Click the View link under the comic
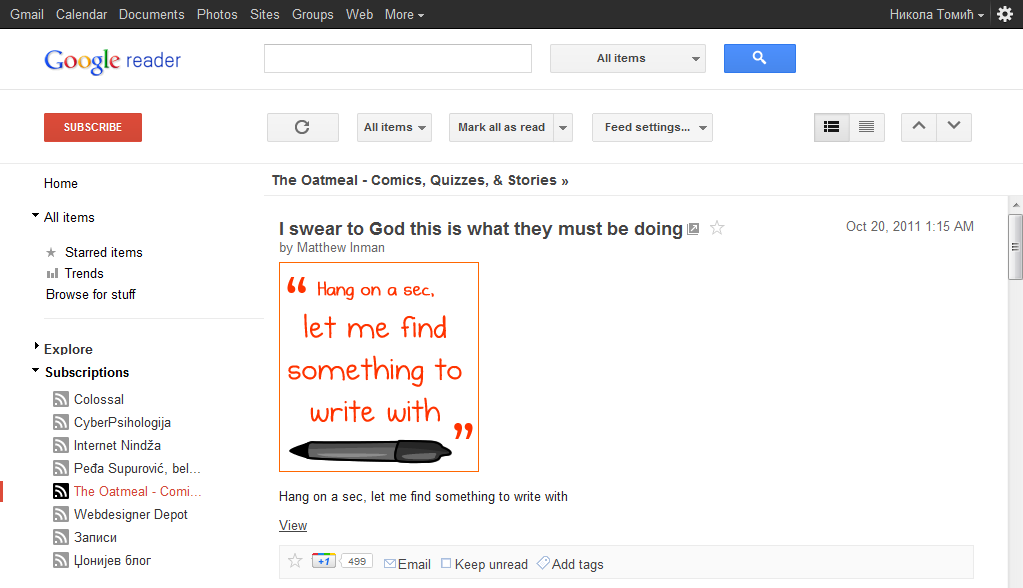This screenshot has width=1023, height=588. tap(293, 525)
